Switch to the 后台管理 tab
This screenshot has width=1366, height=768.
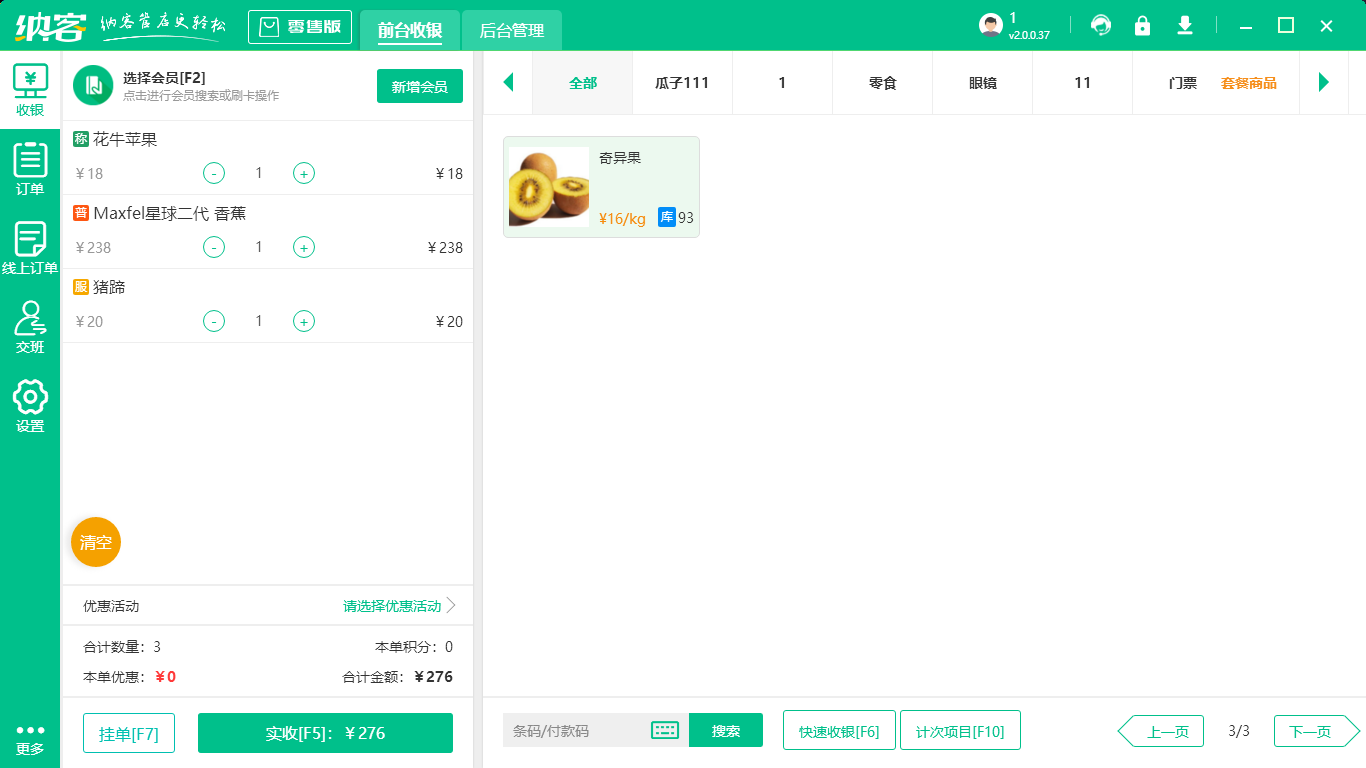[512, 31]
